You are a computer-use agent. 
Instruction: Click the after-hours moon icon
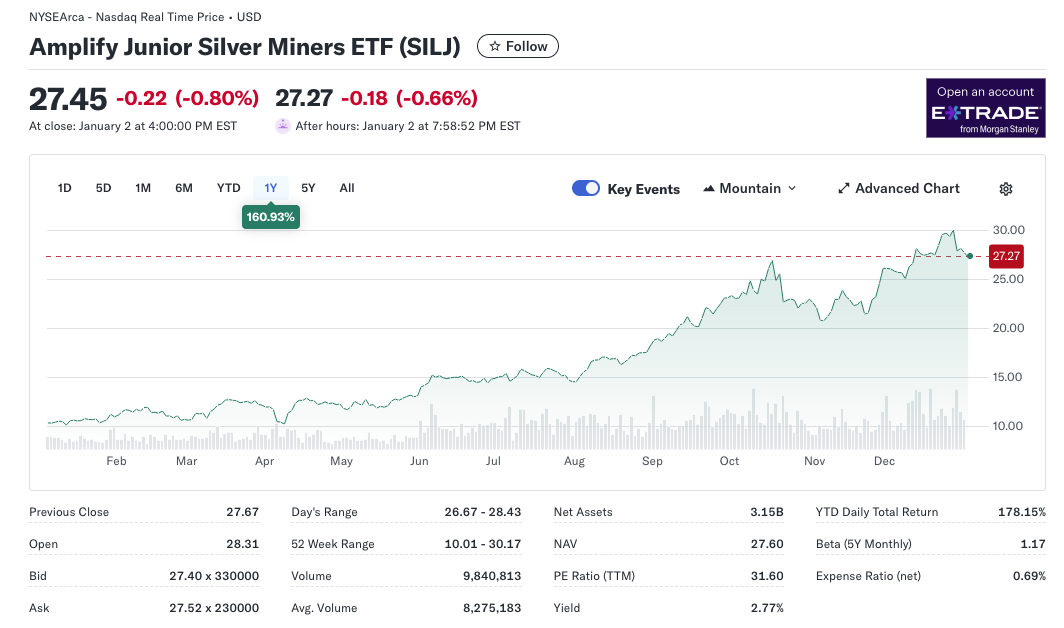[x=282, y=126]
